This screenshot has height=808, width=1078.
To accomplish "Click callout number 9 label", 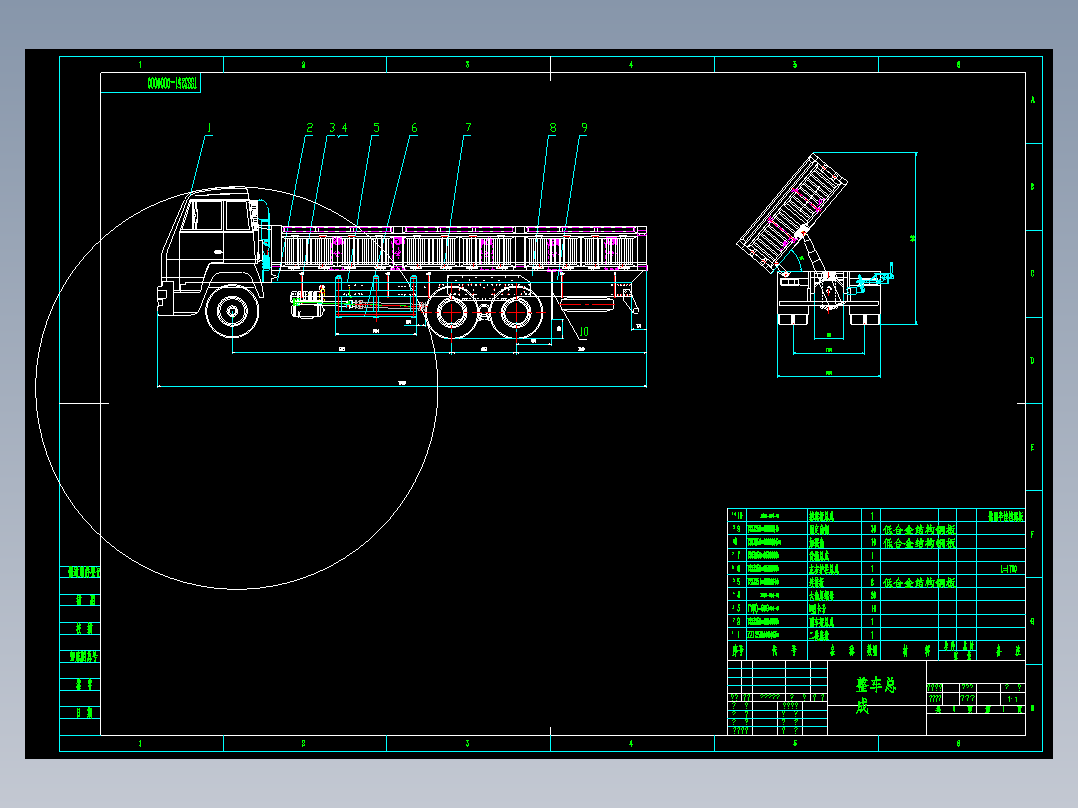I will [x=584, y=128].
